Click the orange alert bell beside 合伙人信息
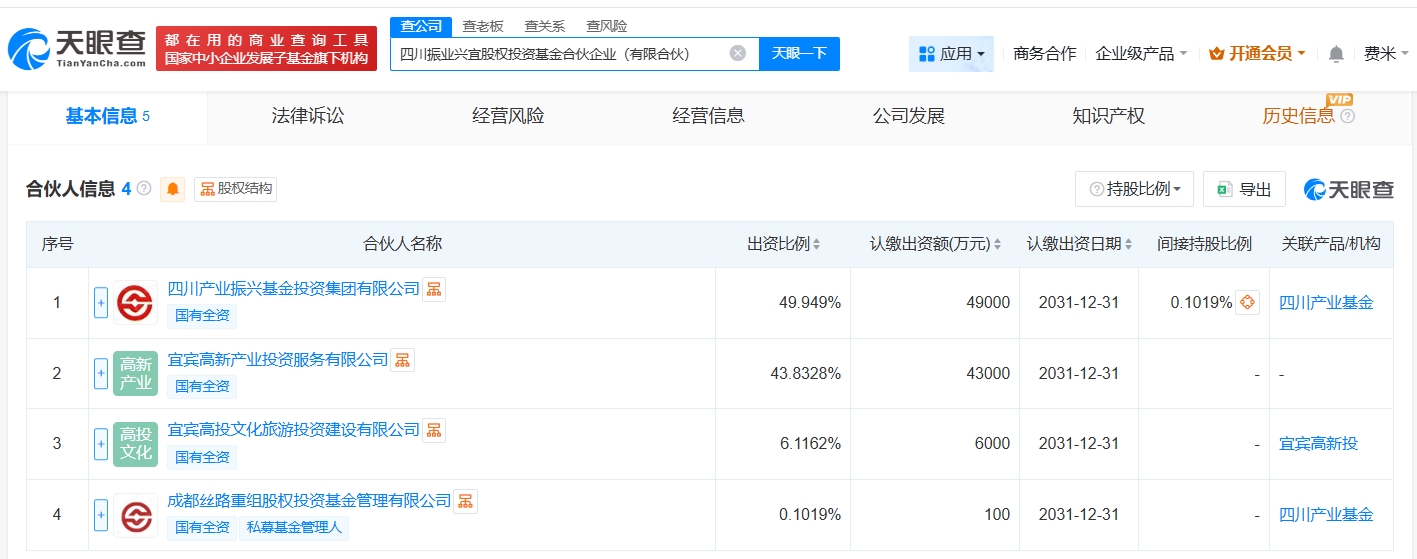 (173, 189)
